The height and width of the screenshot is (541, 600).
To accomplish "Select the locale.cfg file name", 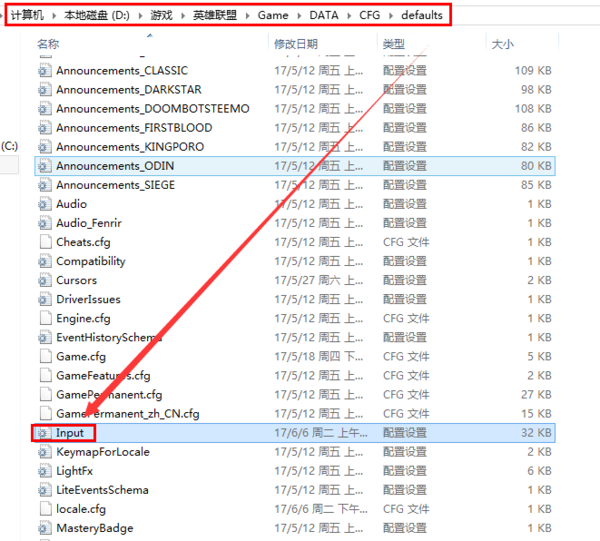I will pyautogui.click(x=81, y=509).
